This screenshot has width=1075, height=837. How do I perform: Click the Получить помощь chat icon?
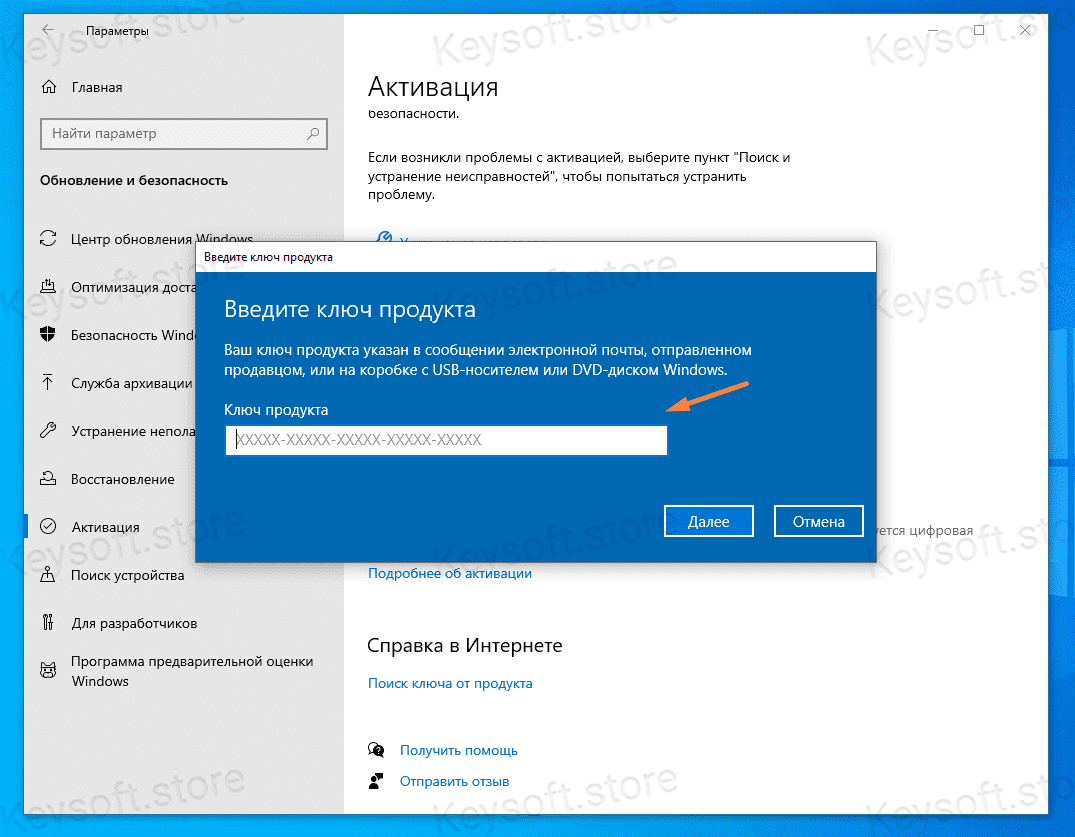376,750
